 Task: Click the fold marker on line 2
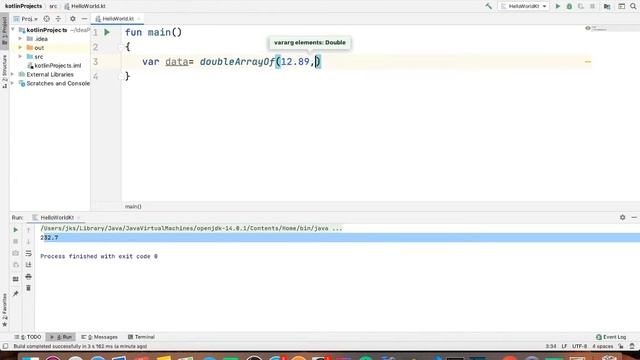click(121, 47)
